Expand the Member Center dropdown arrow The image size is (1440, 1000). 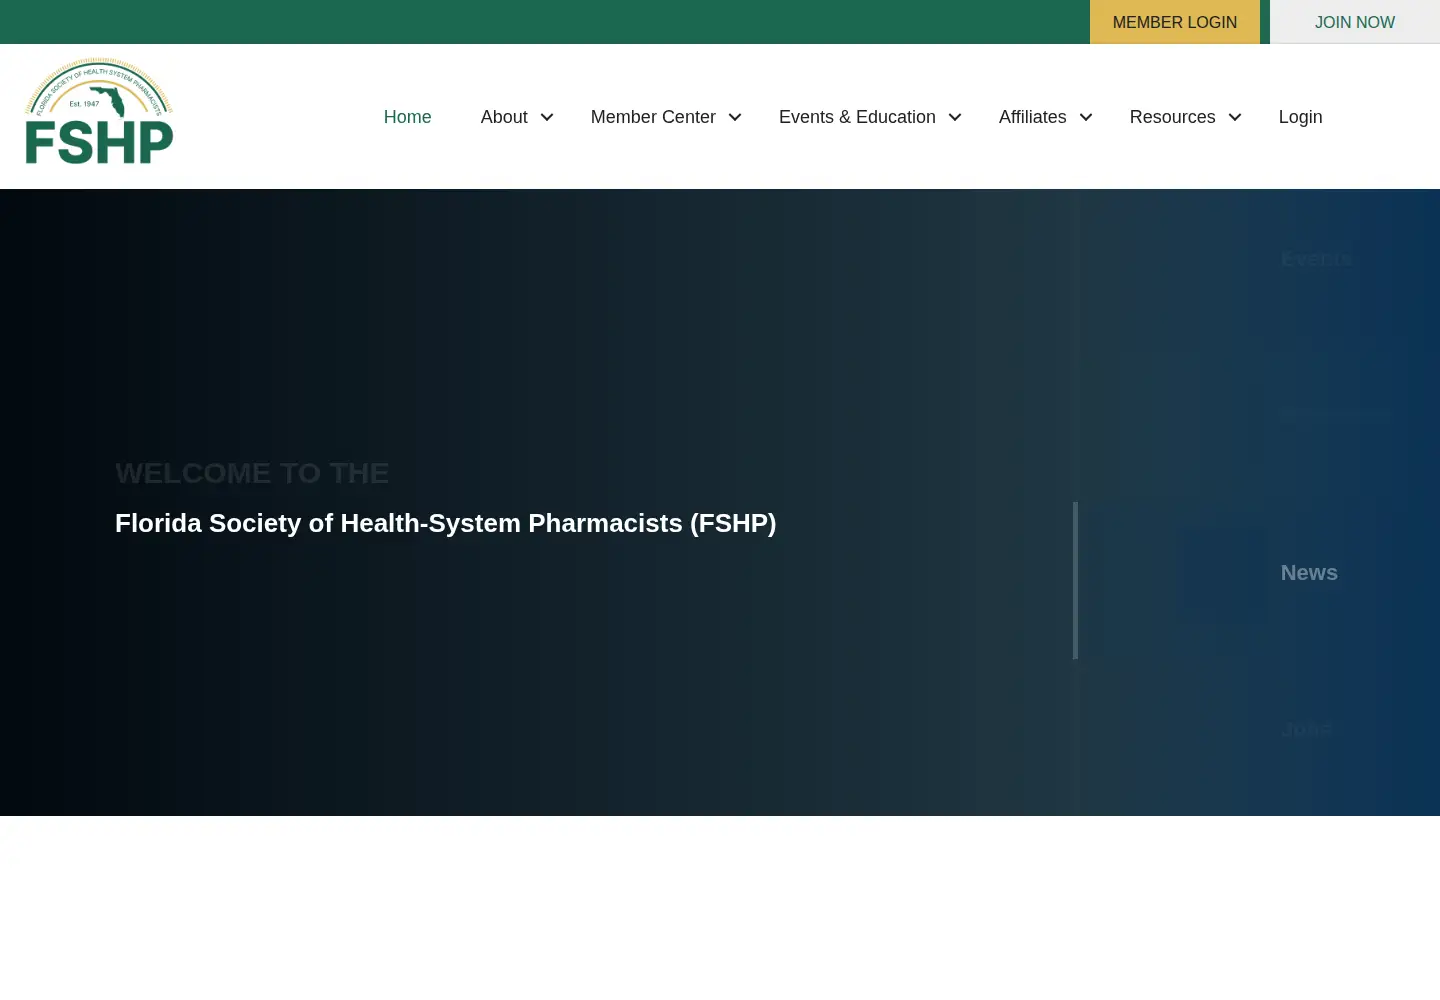(x=735, y=117)
